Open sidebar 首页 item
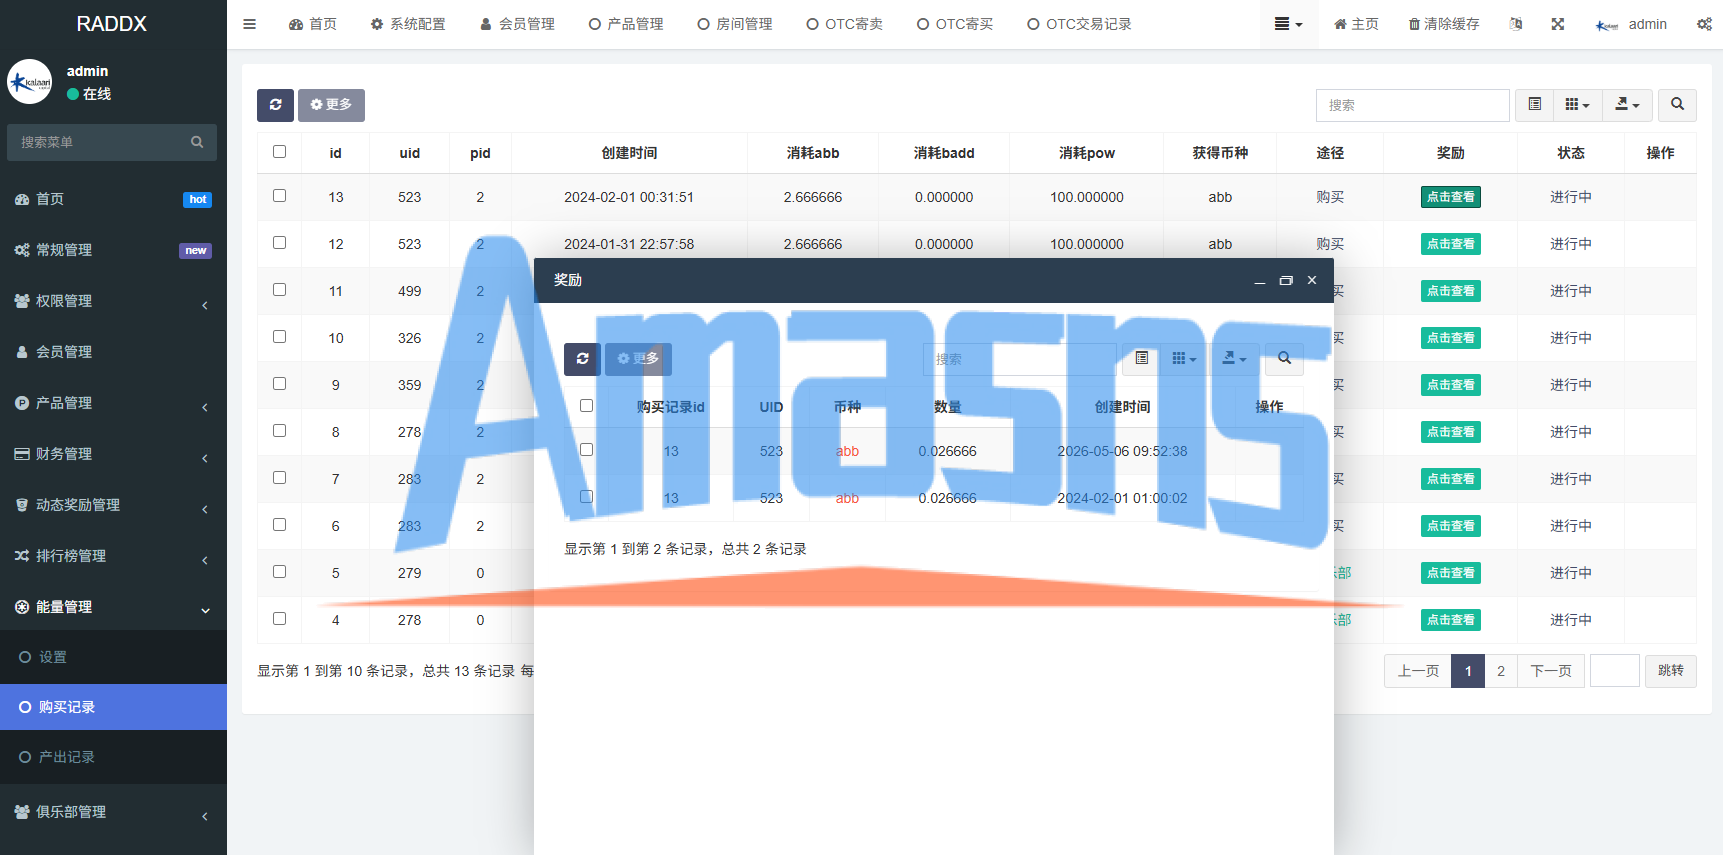Screen dimensions: 1723x855 click(x=113, y=199)
